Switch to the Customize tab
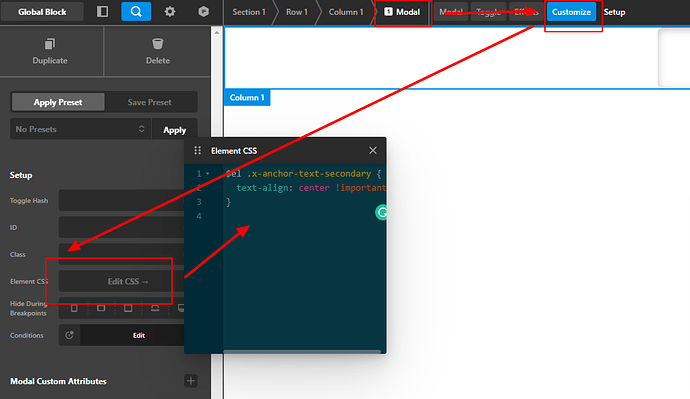This screenshot has height=399, width=690. (571, 12)
